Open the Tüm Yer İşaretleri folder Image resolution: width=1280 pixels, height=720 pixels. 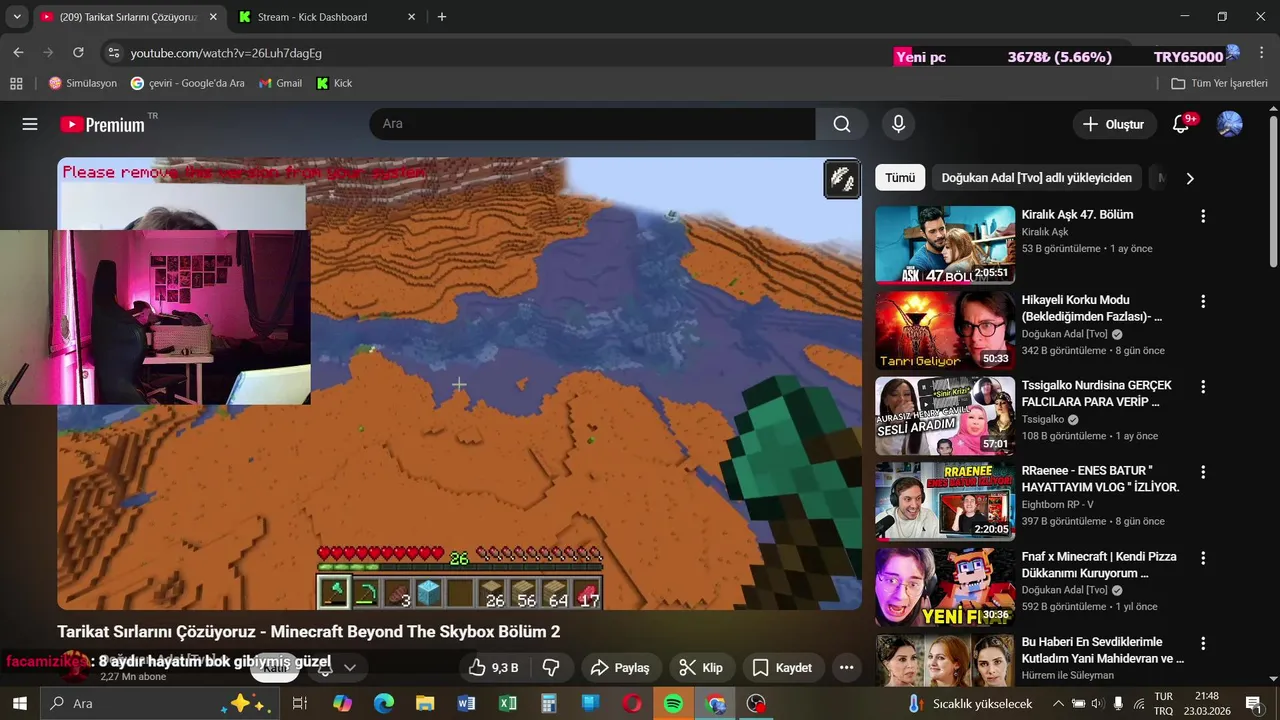(x=1219, y=83)
